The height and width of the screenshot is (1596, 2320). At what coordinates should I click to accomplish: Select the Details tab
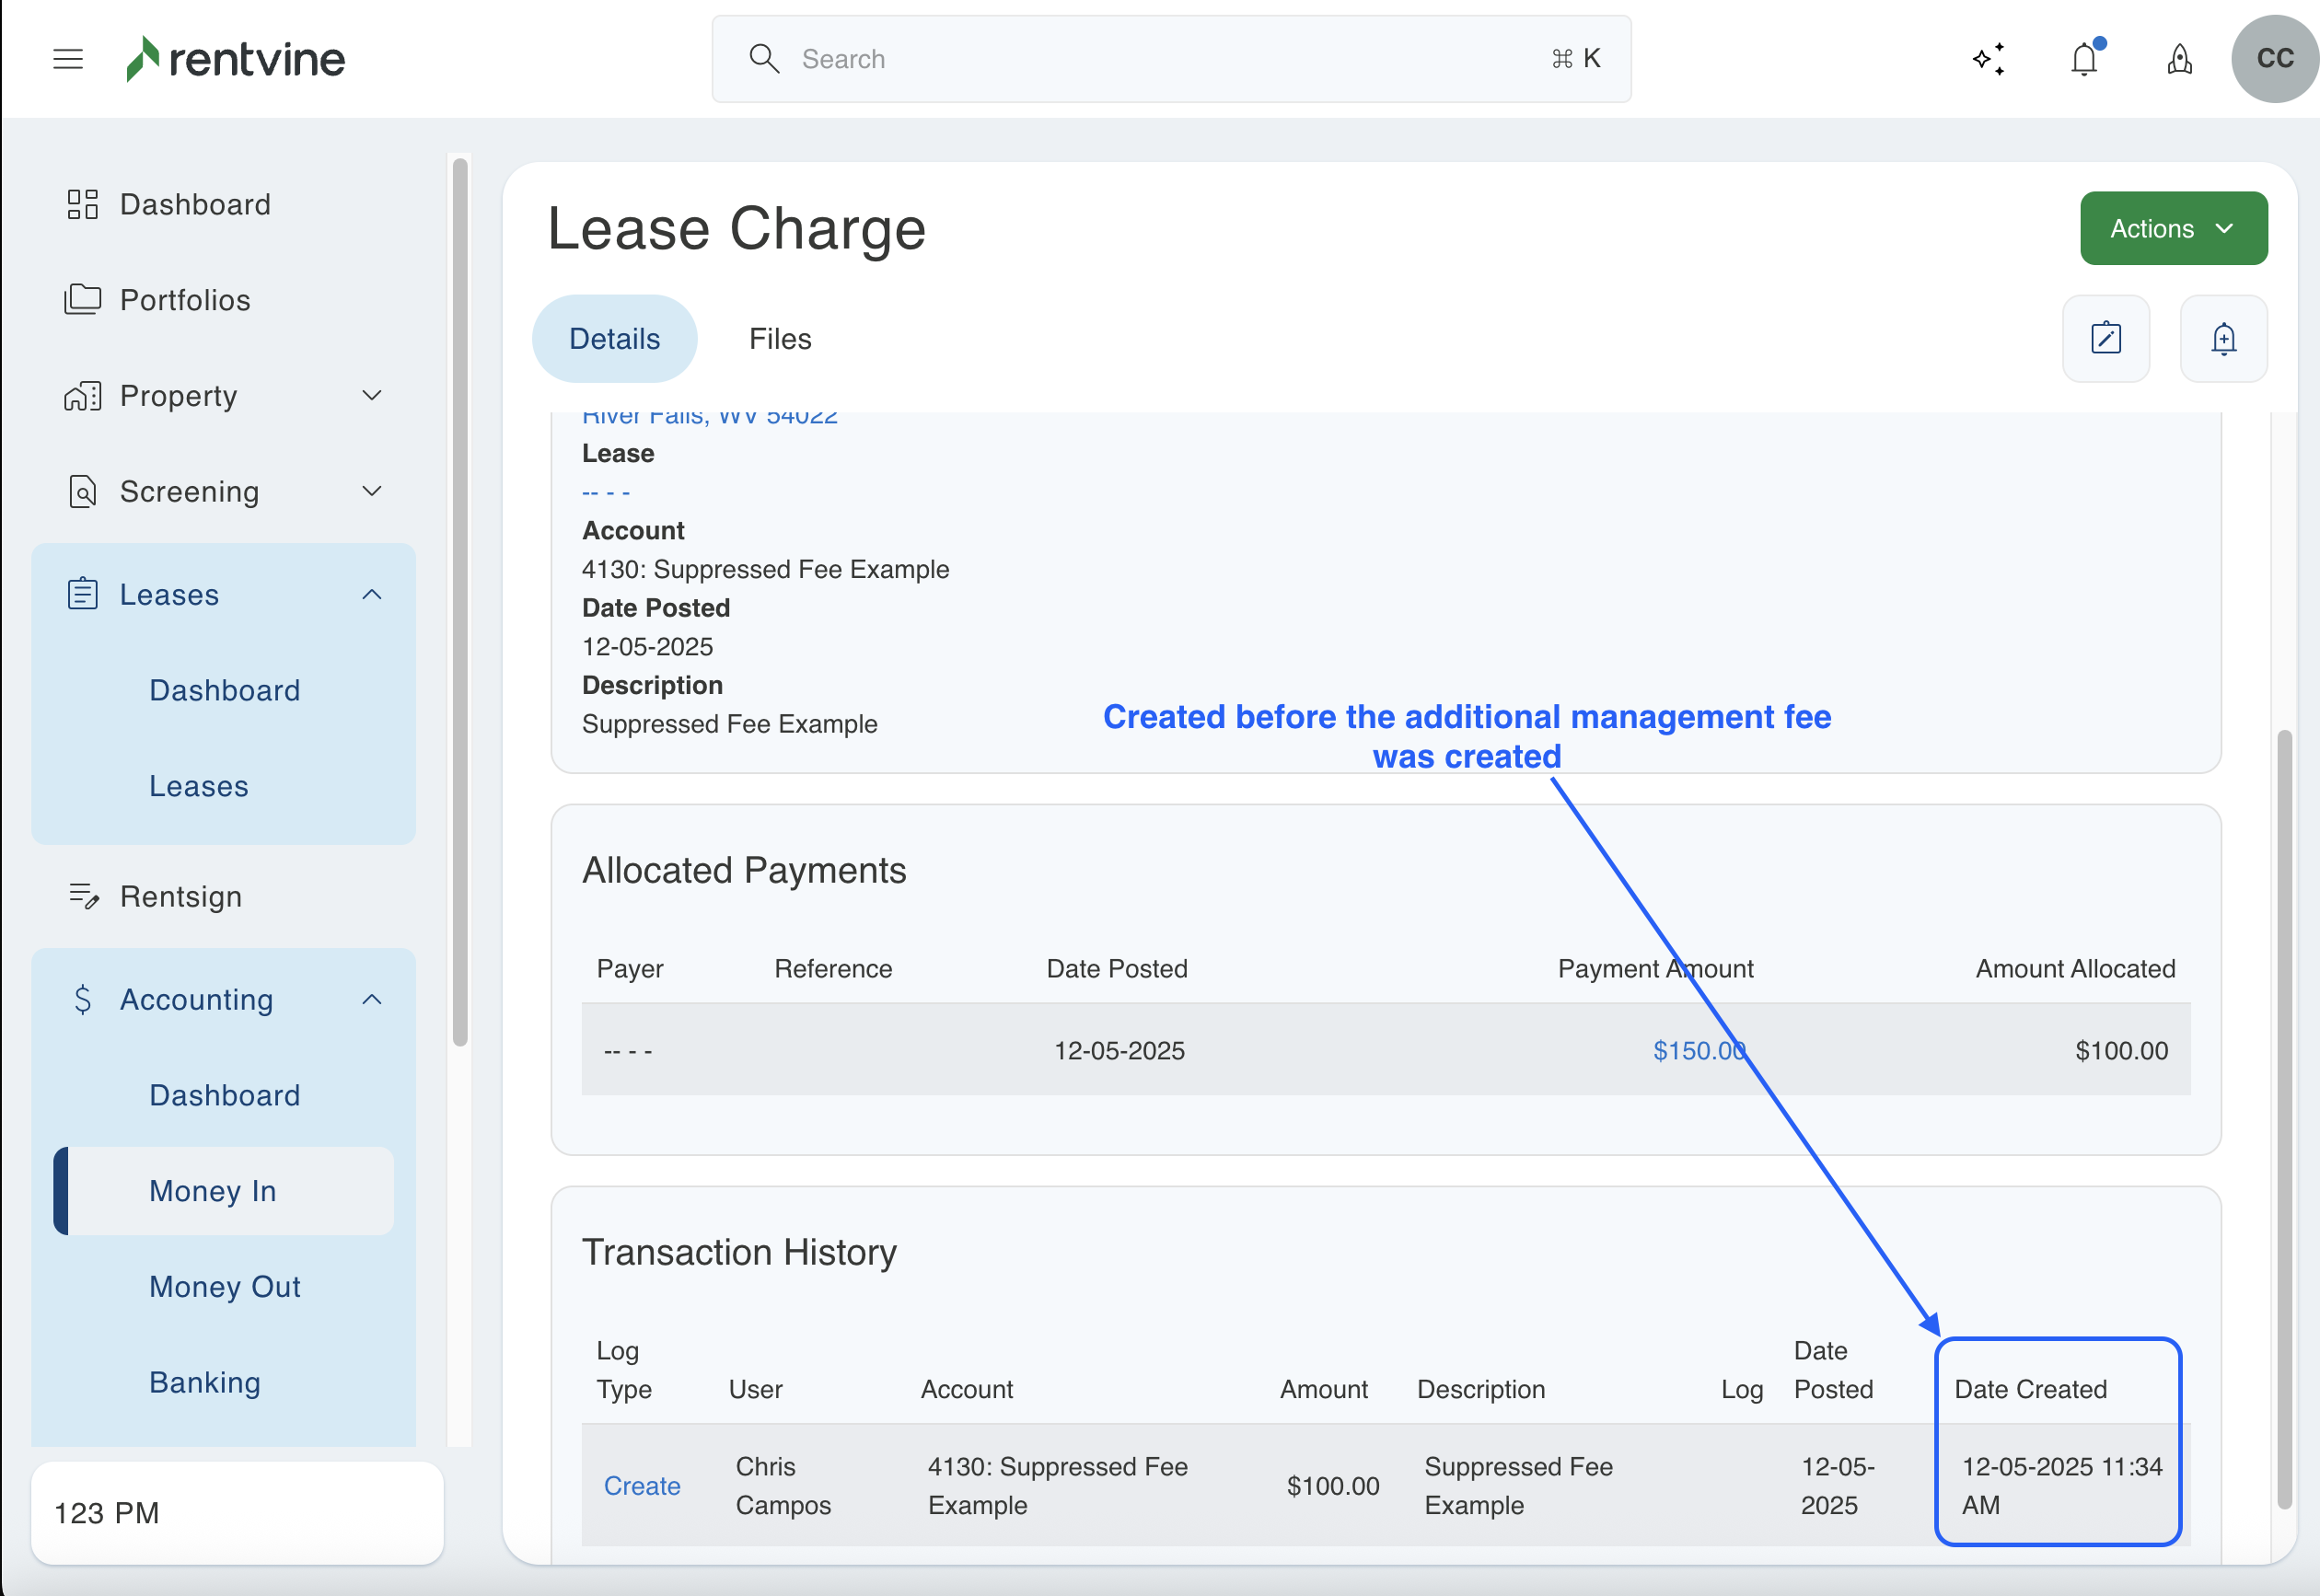point(614,339)
